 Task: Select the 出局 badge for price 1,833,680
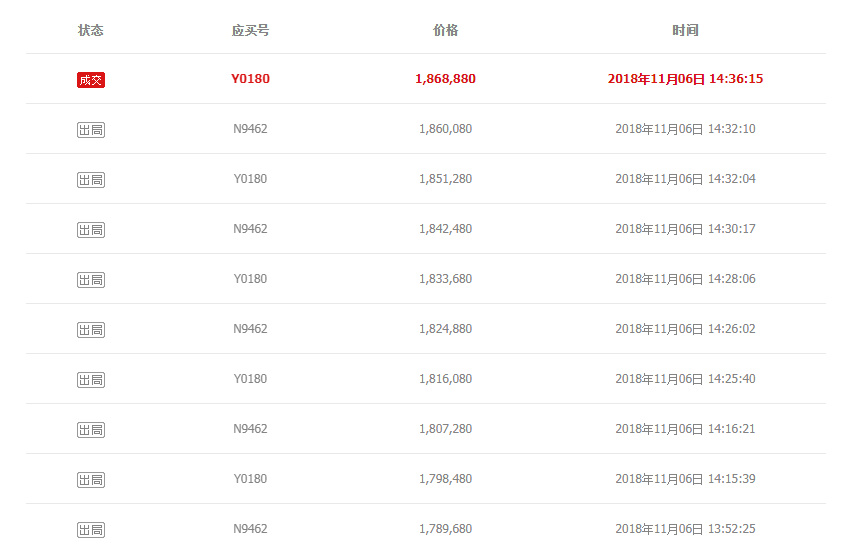pos(91,280)
